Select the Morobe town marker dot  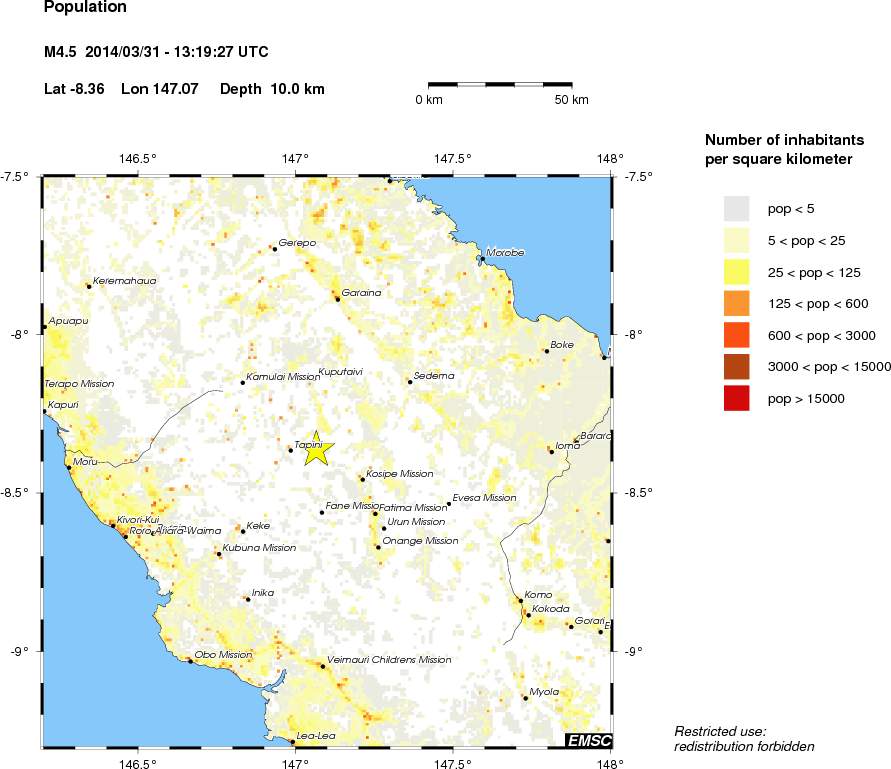[482, 259]
